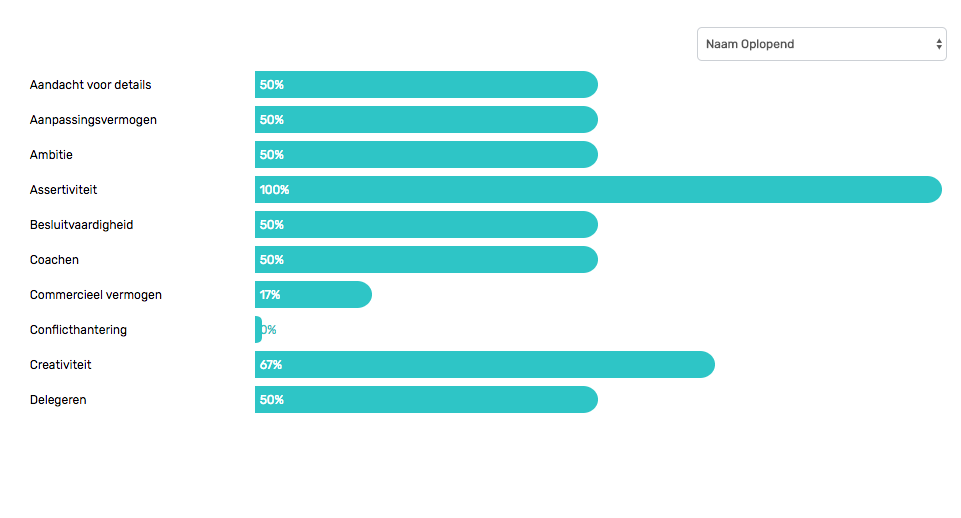Click the Creativiteit label text
This screenshot has height=518, width=961.
point(60,365)
